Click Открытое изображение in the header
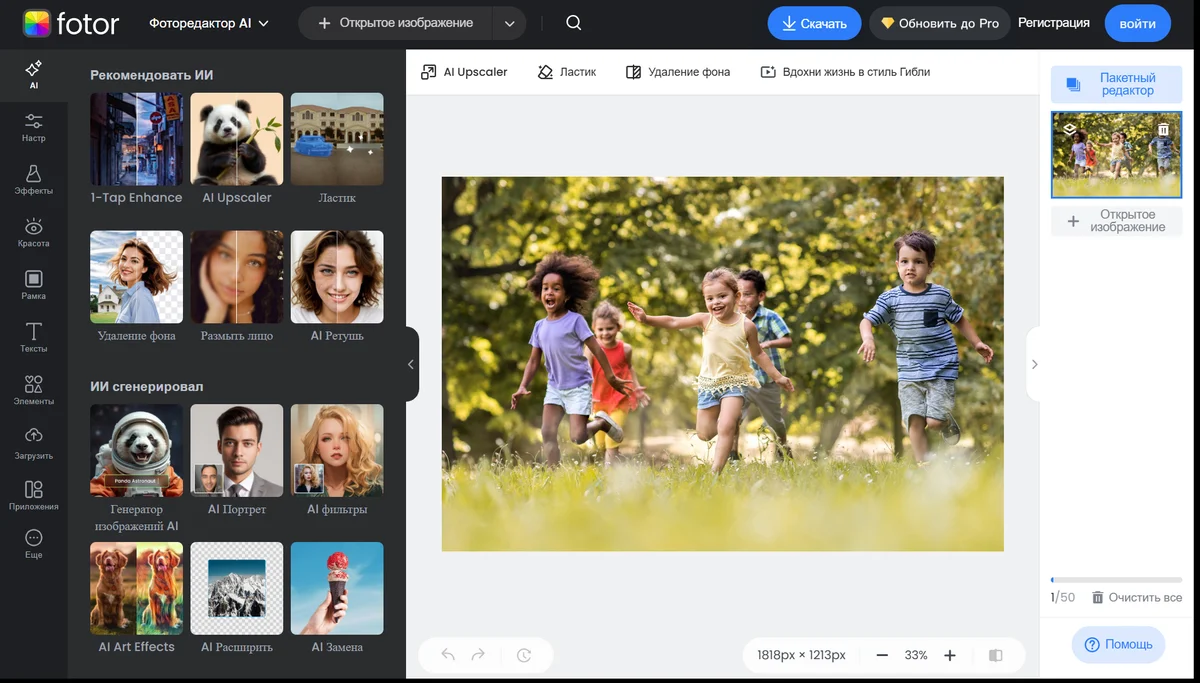The width and height of the screenshot is (1200, 683). (396, 23)
